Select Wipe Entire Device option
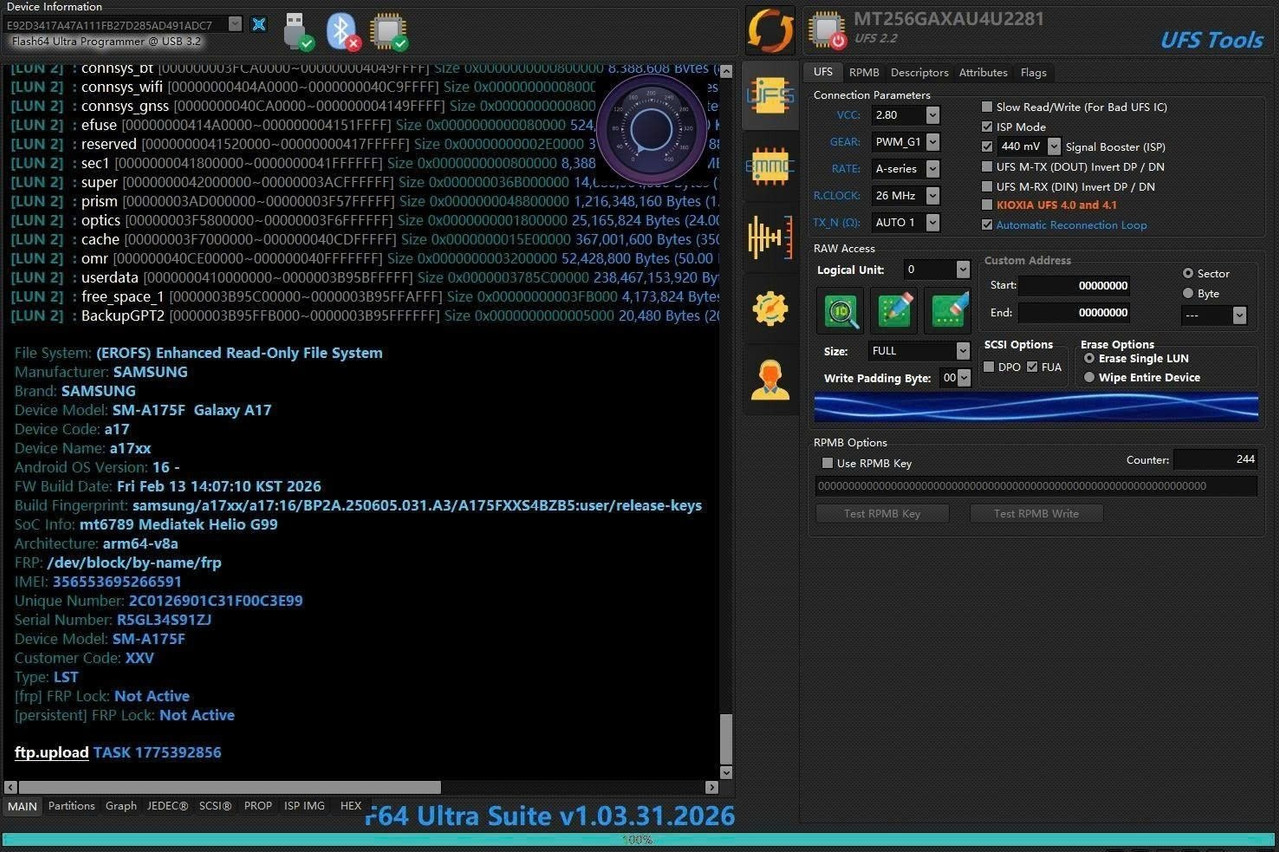The width and height of the screenshot is (1279, 852). pos(1090,377)
